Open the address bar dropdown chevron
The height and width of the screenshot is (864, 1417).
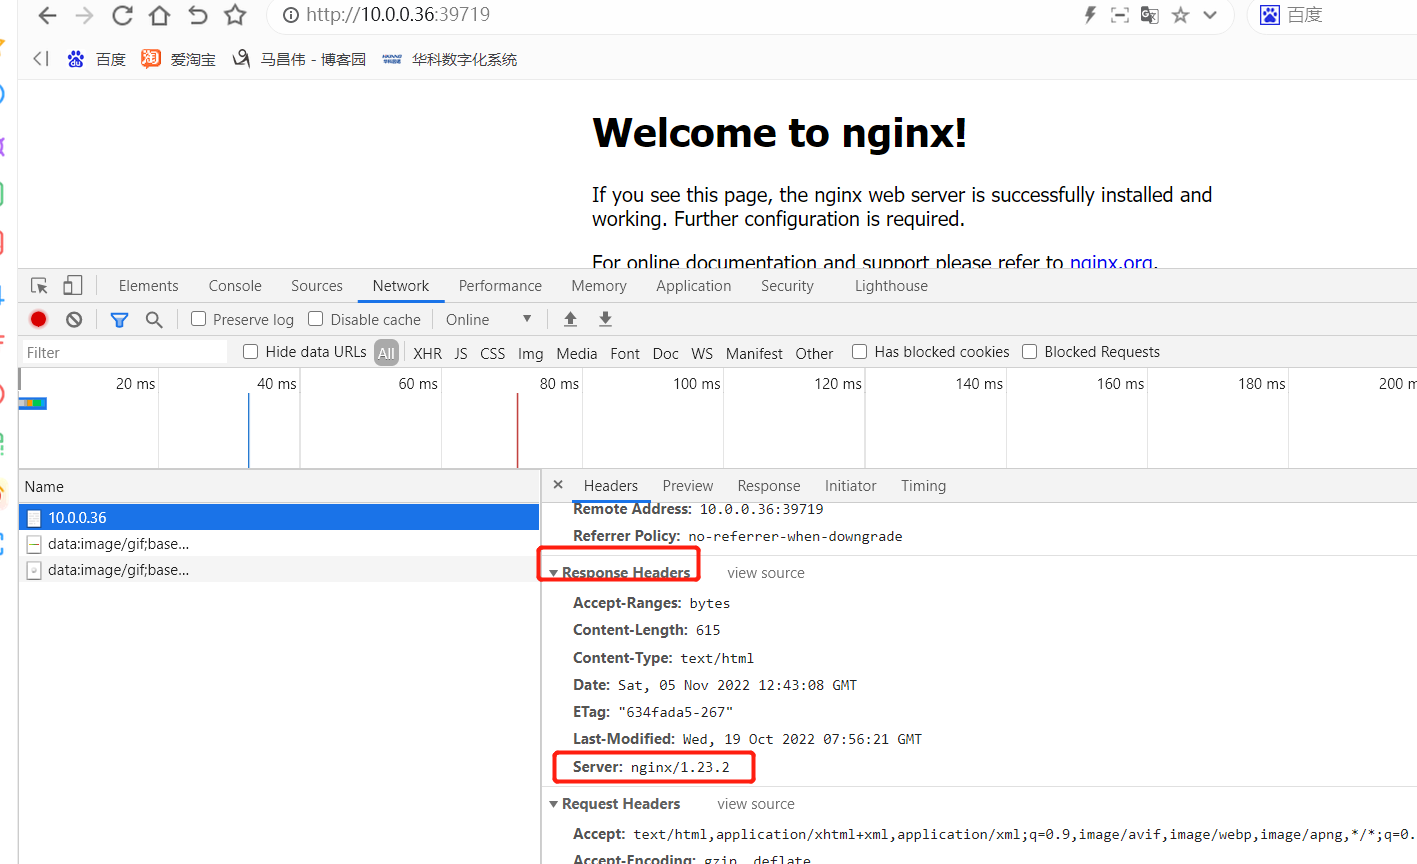coord(1210,15)
